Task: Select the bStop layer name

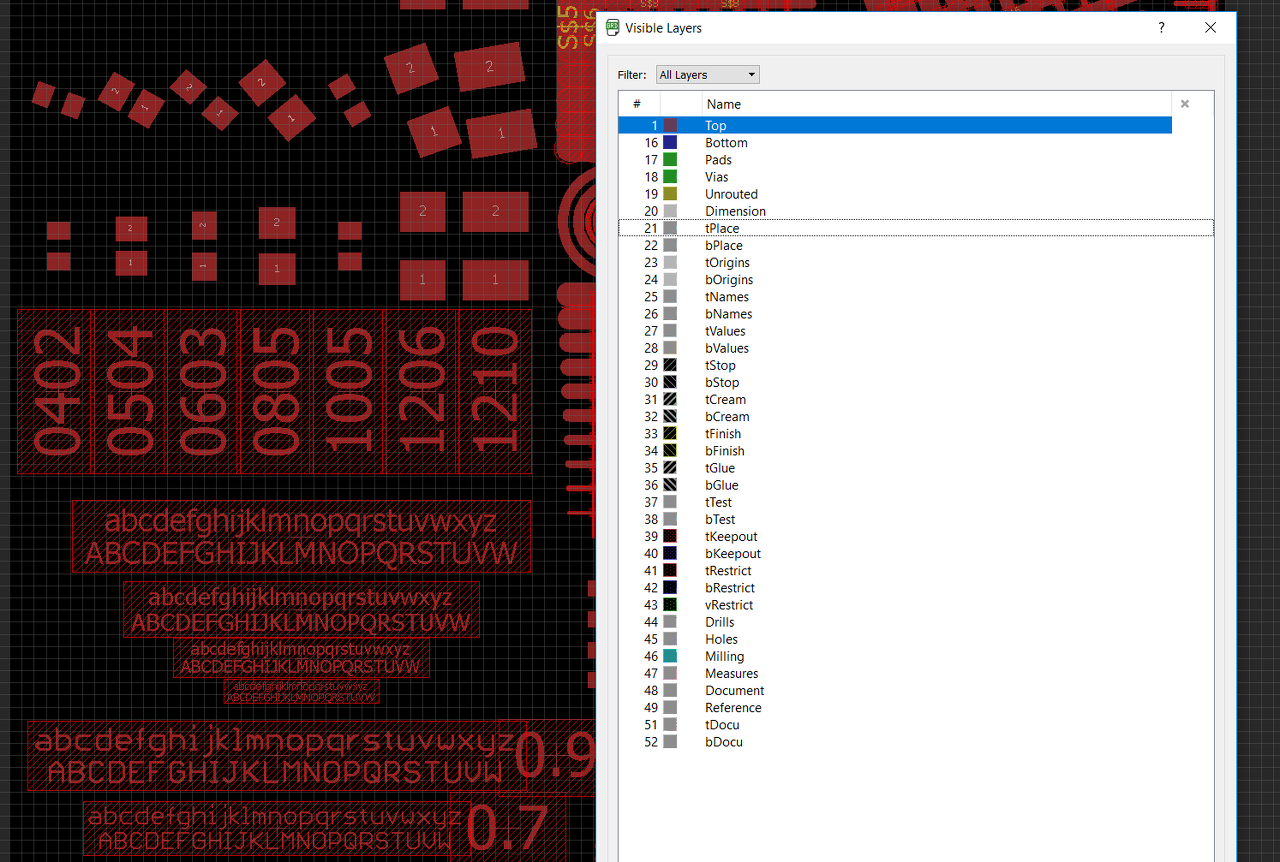Action: (x=722, y=382)
